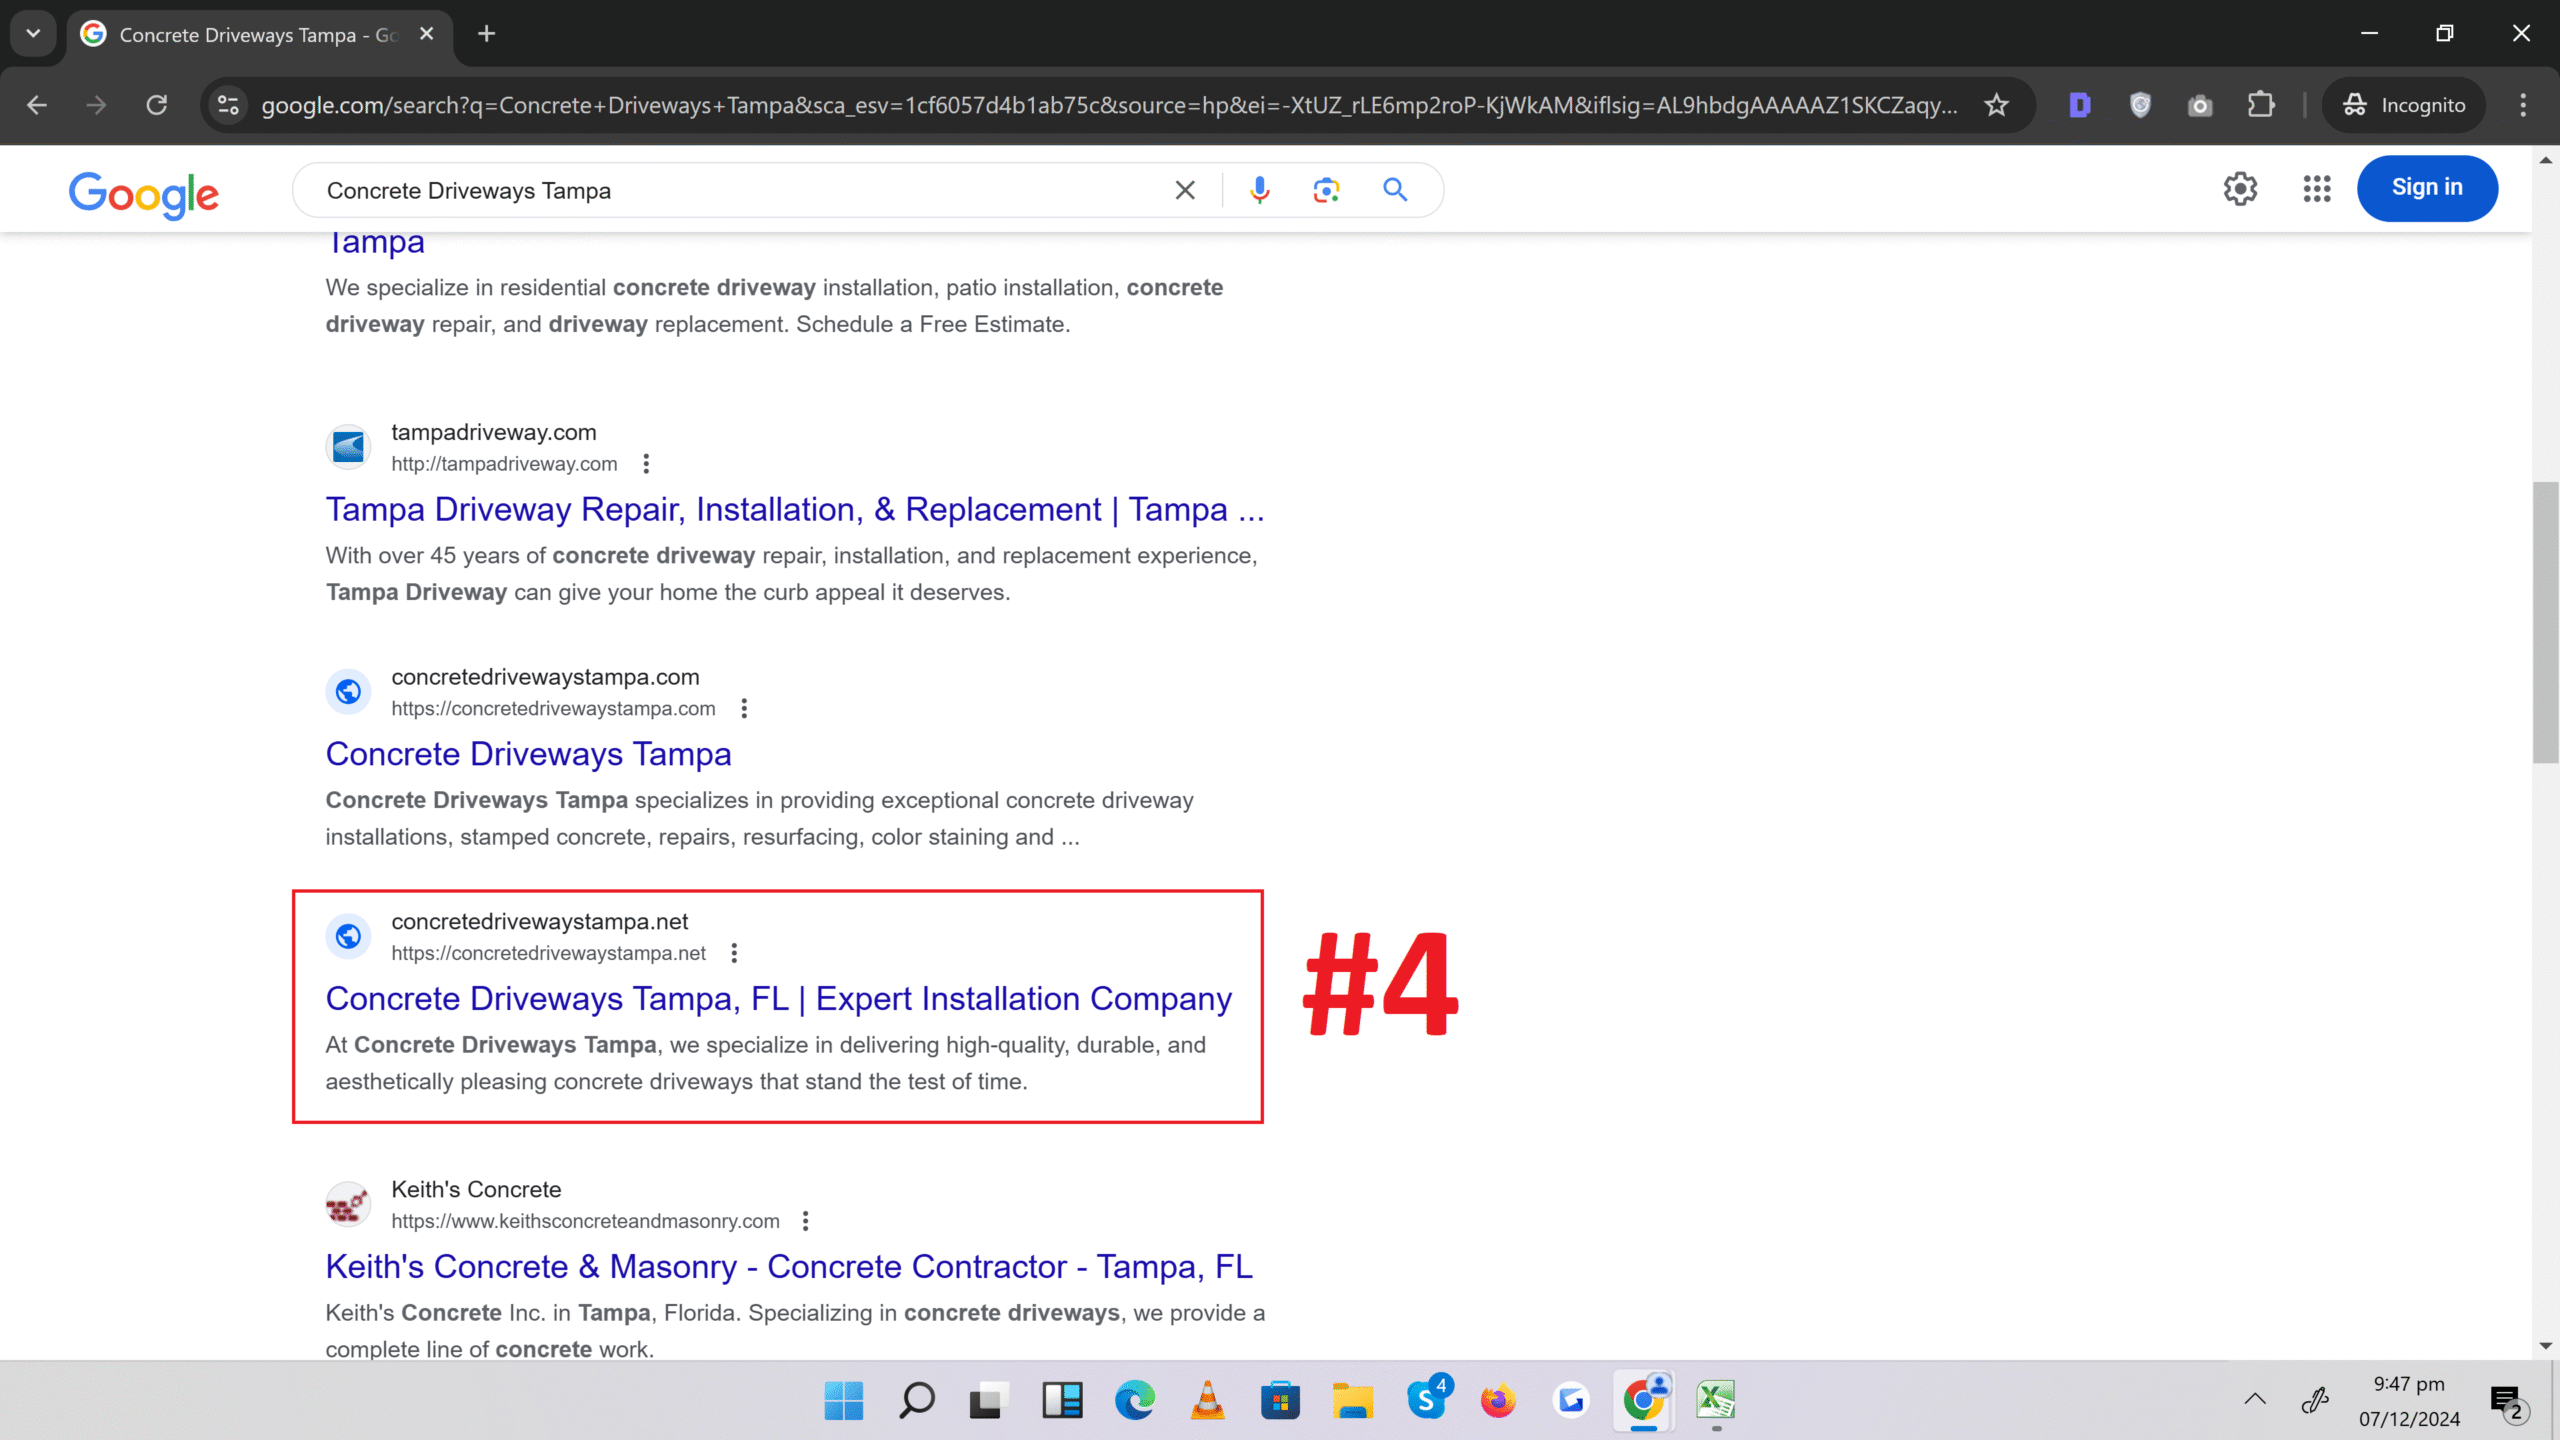
Task: Open Skype from the taskbar
Action: coord(1426,1400)
